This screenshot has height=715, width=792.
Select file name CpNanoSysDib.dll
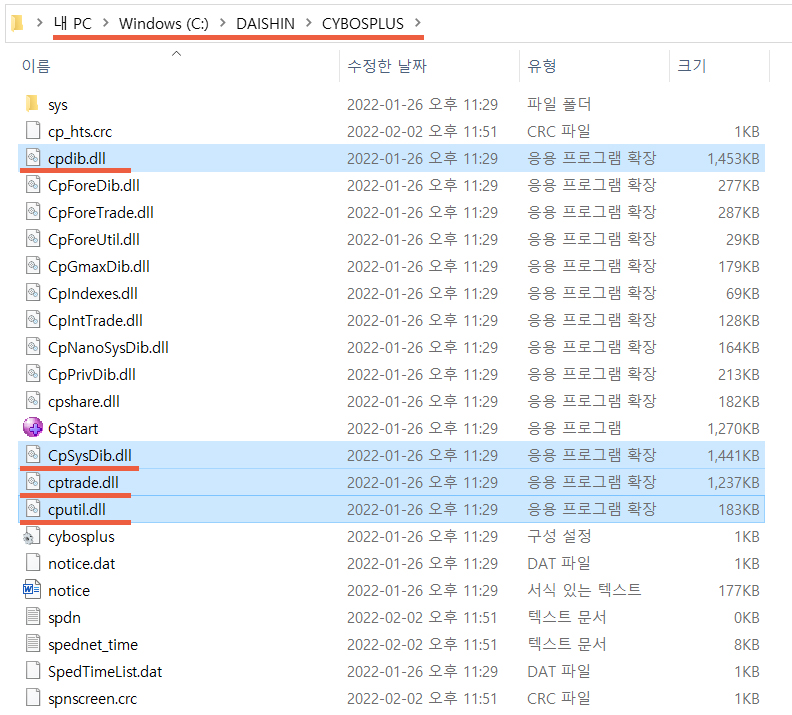(108, 348)
